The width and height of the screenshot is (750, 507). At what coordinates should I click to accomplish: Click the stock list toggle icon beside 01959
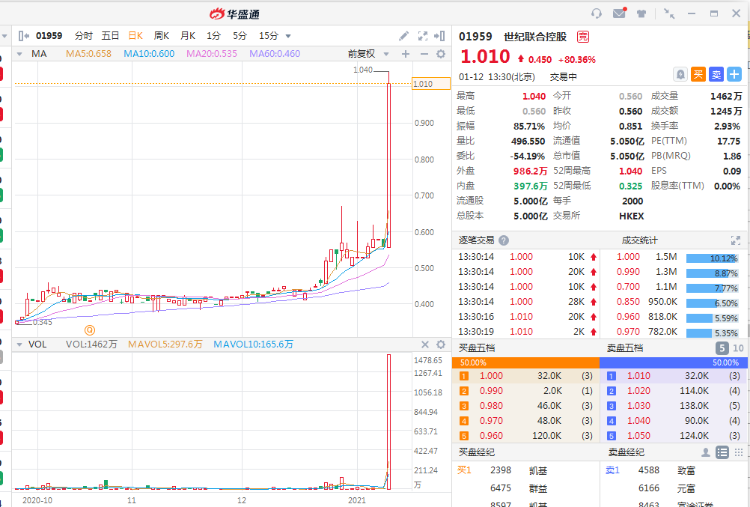[23, 35]
